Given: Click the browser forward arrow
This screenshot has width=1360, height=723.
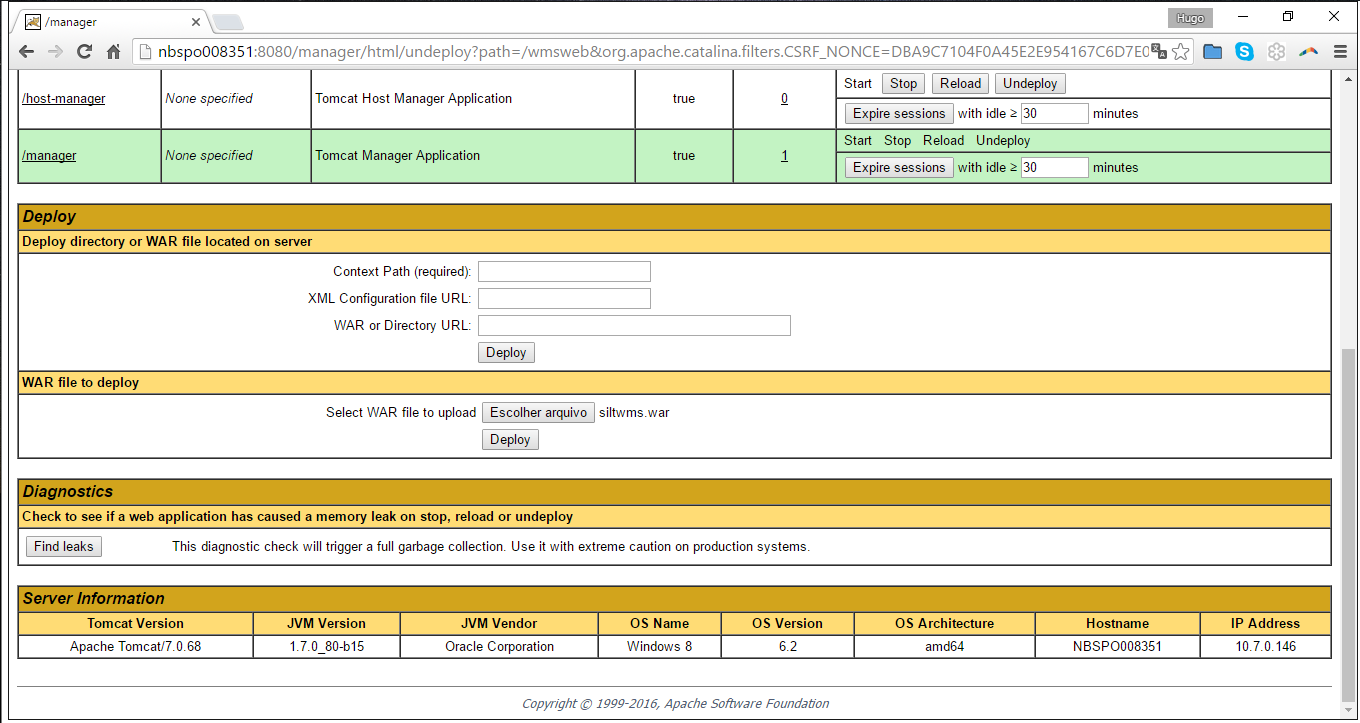Looking at the screenshot, I should [55, 52].
